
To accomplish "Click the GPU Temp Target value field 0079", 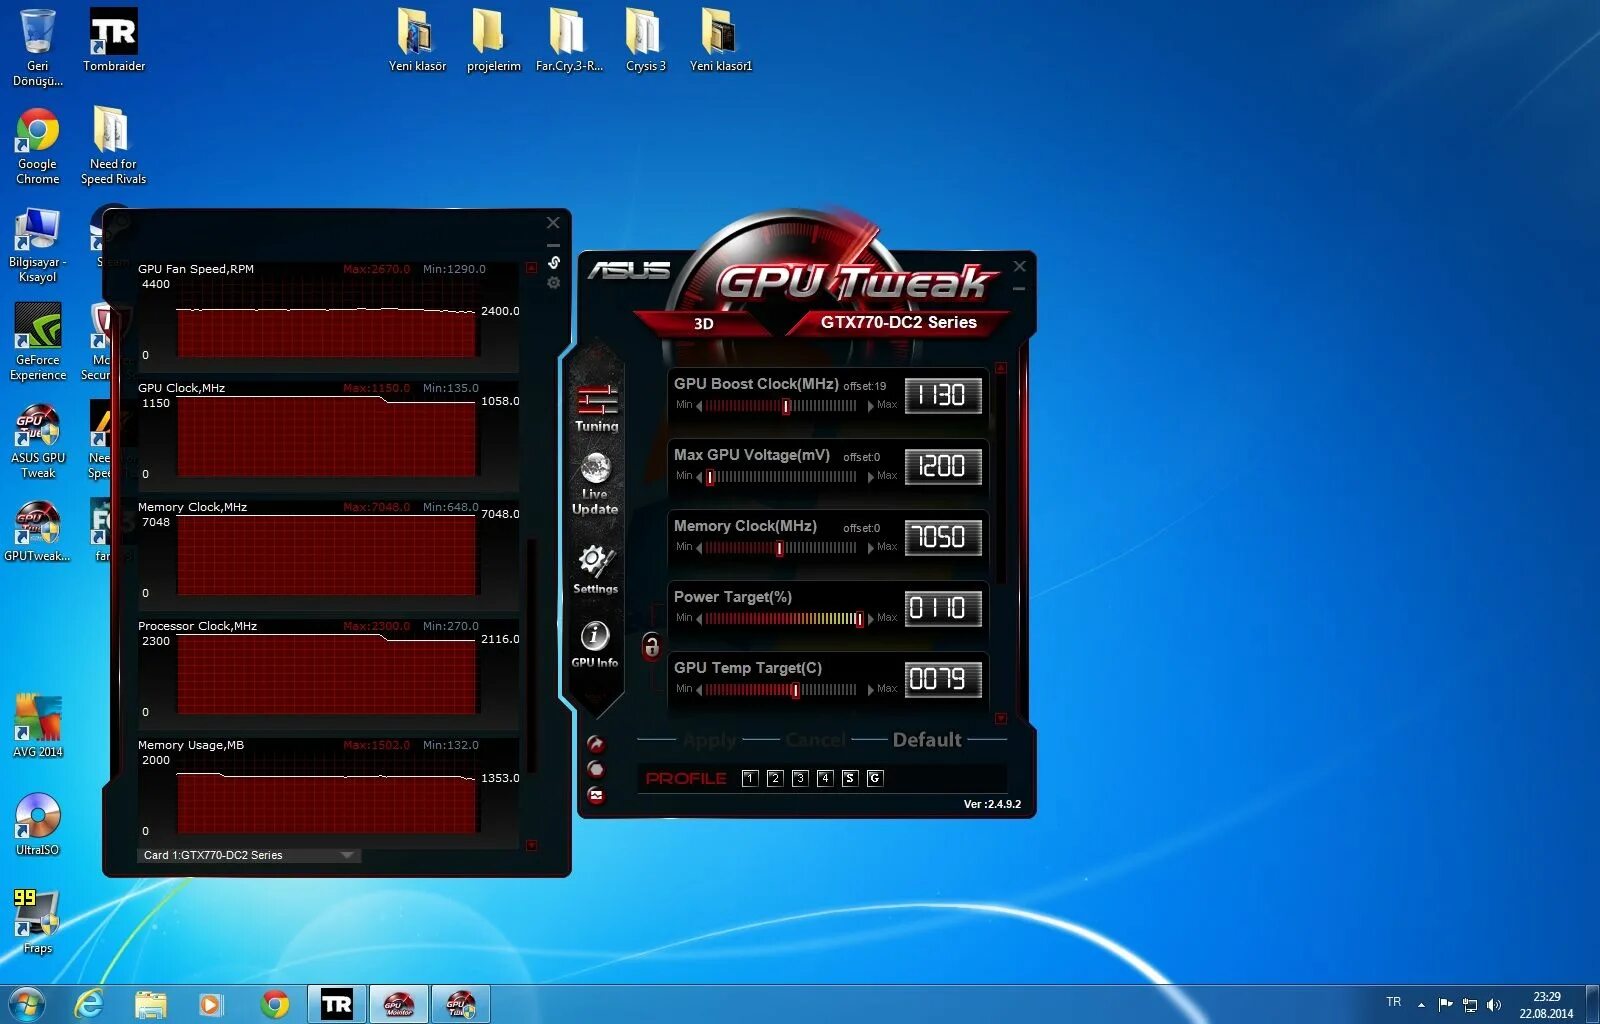I will 943,680.
